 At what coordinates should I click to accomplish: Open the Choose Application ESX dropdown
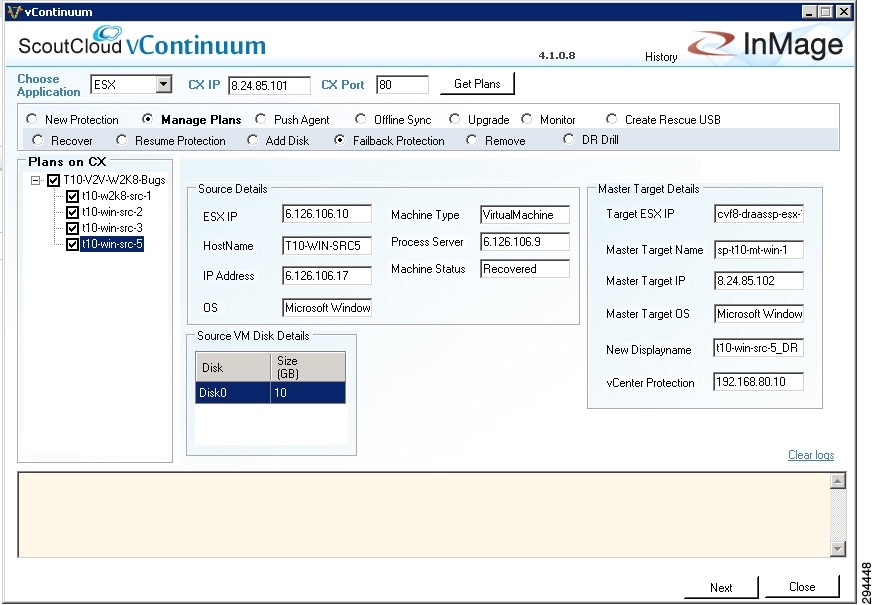pyautogui.click(x=164, y=85)
